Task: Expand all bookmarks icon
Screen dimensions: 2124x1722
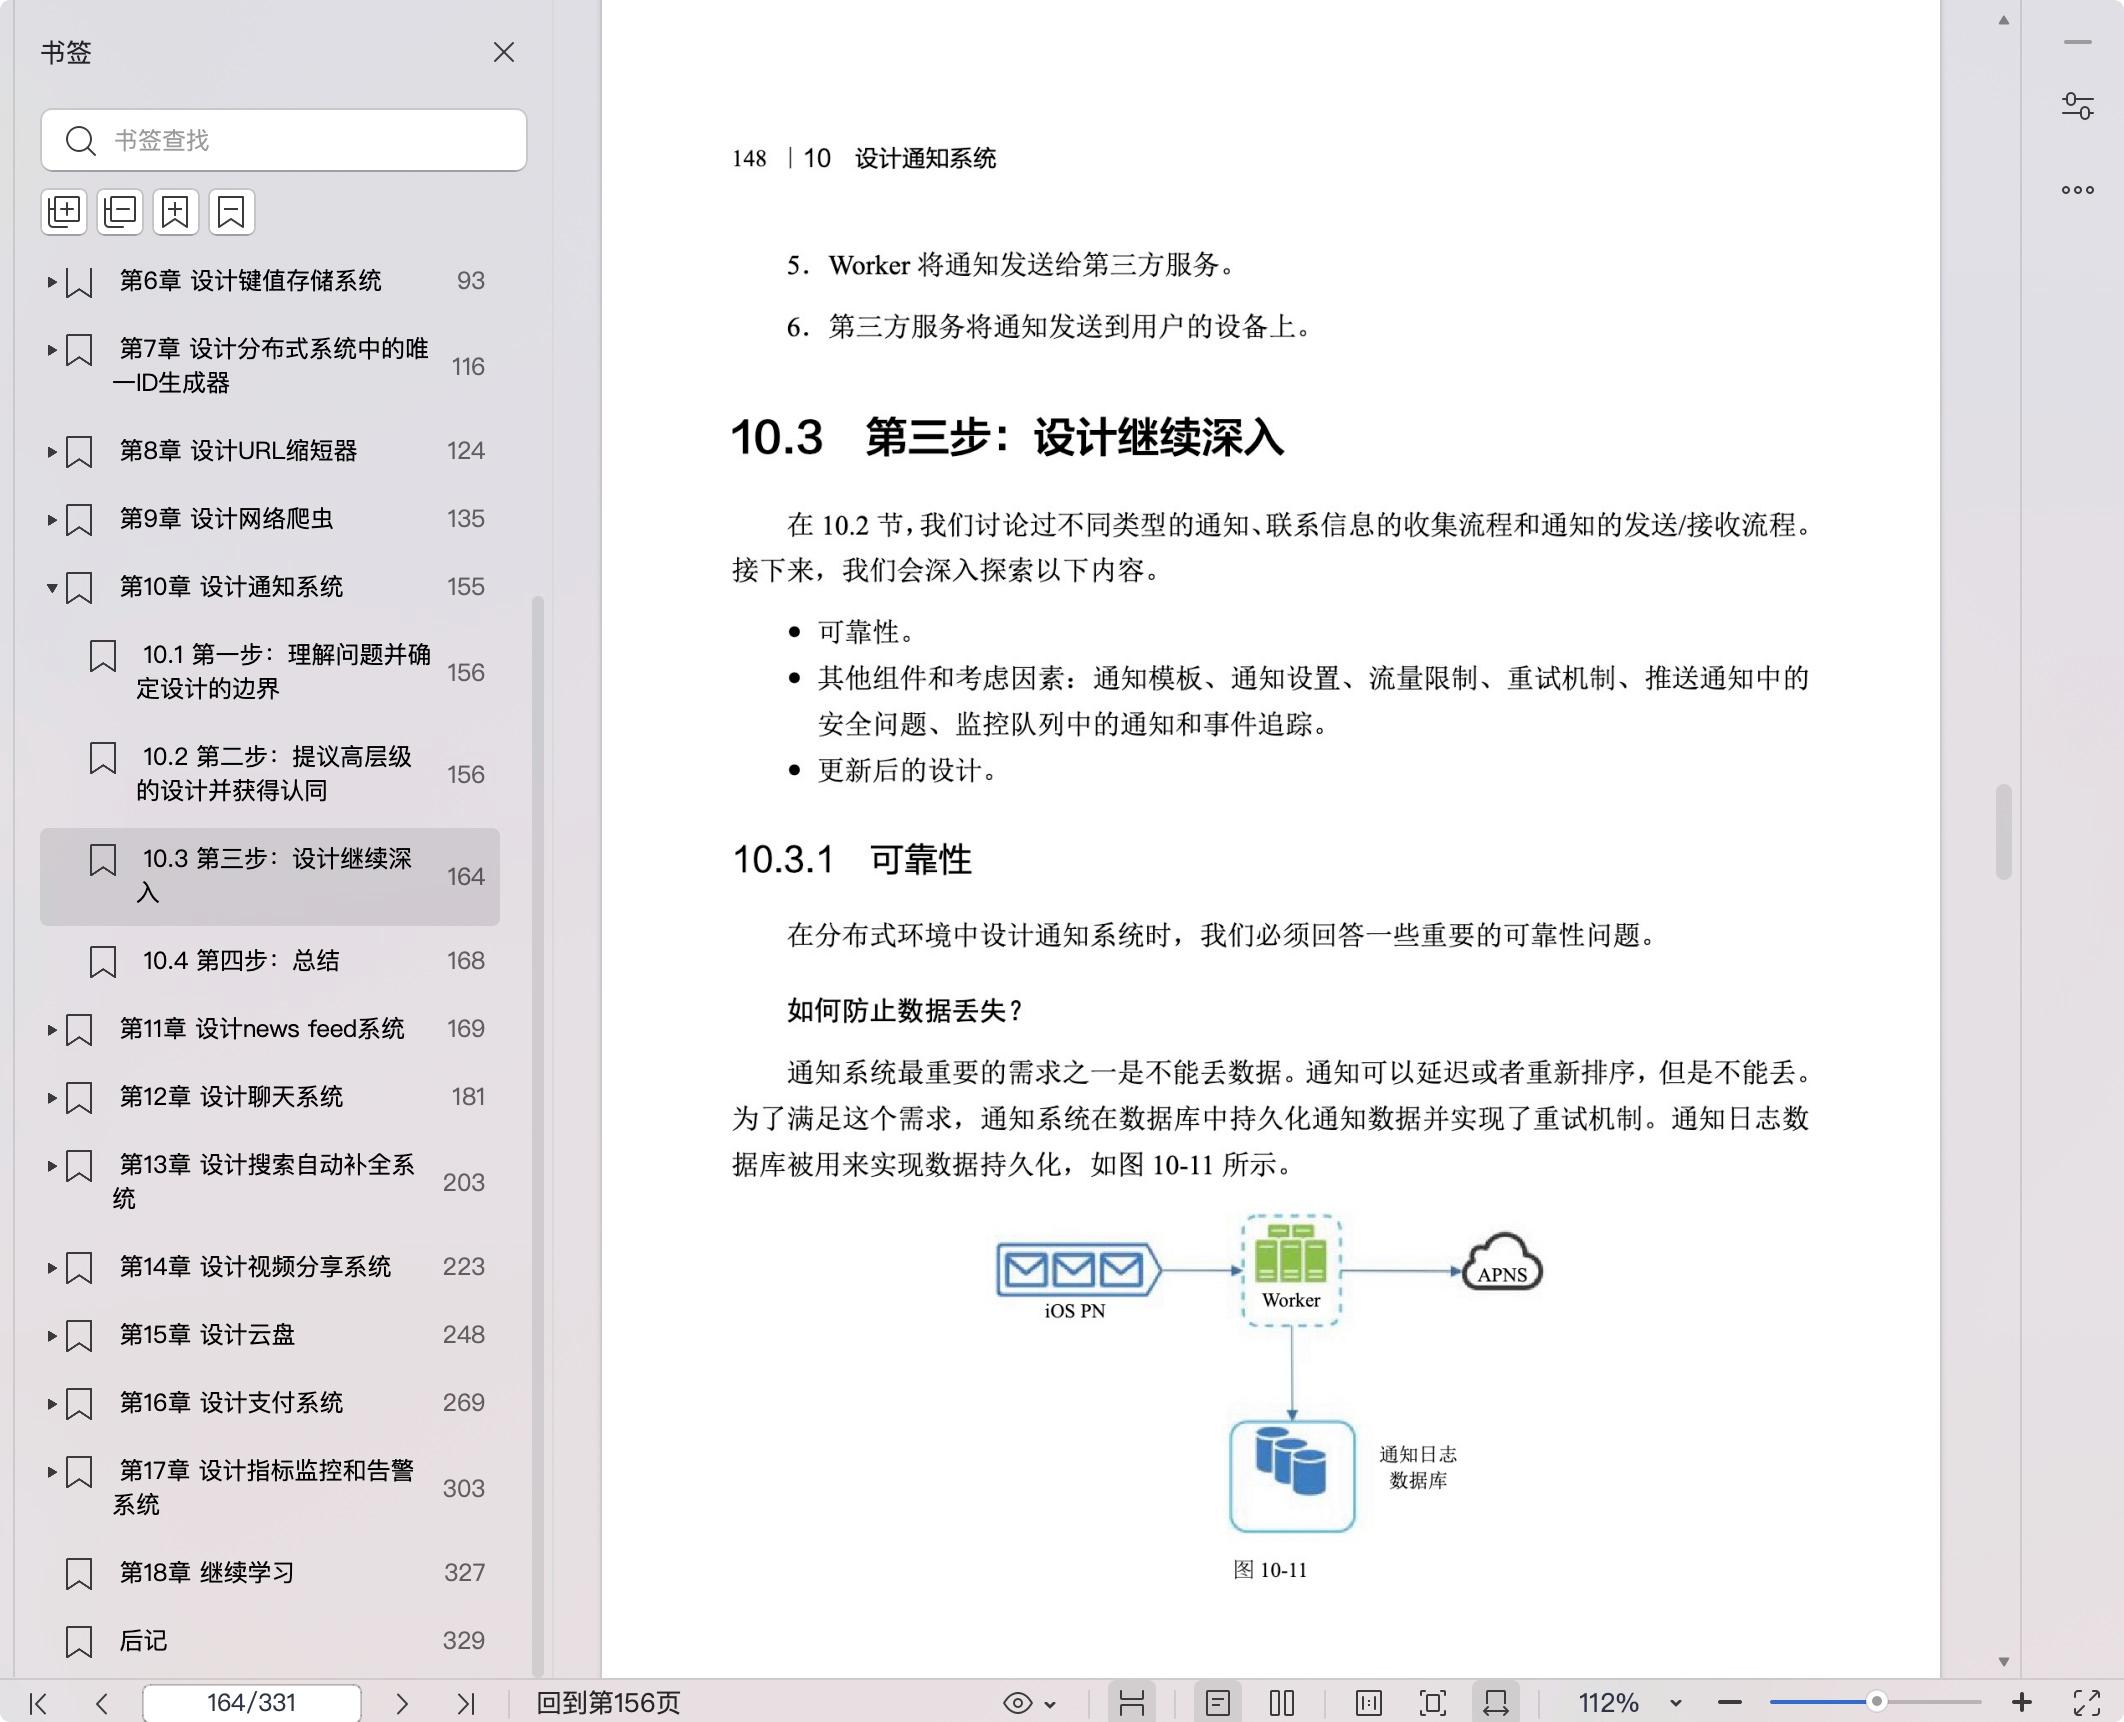Action: tap(64, 212)
